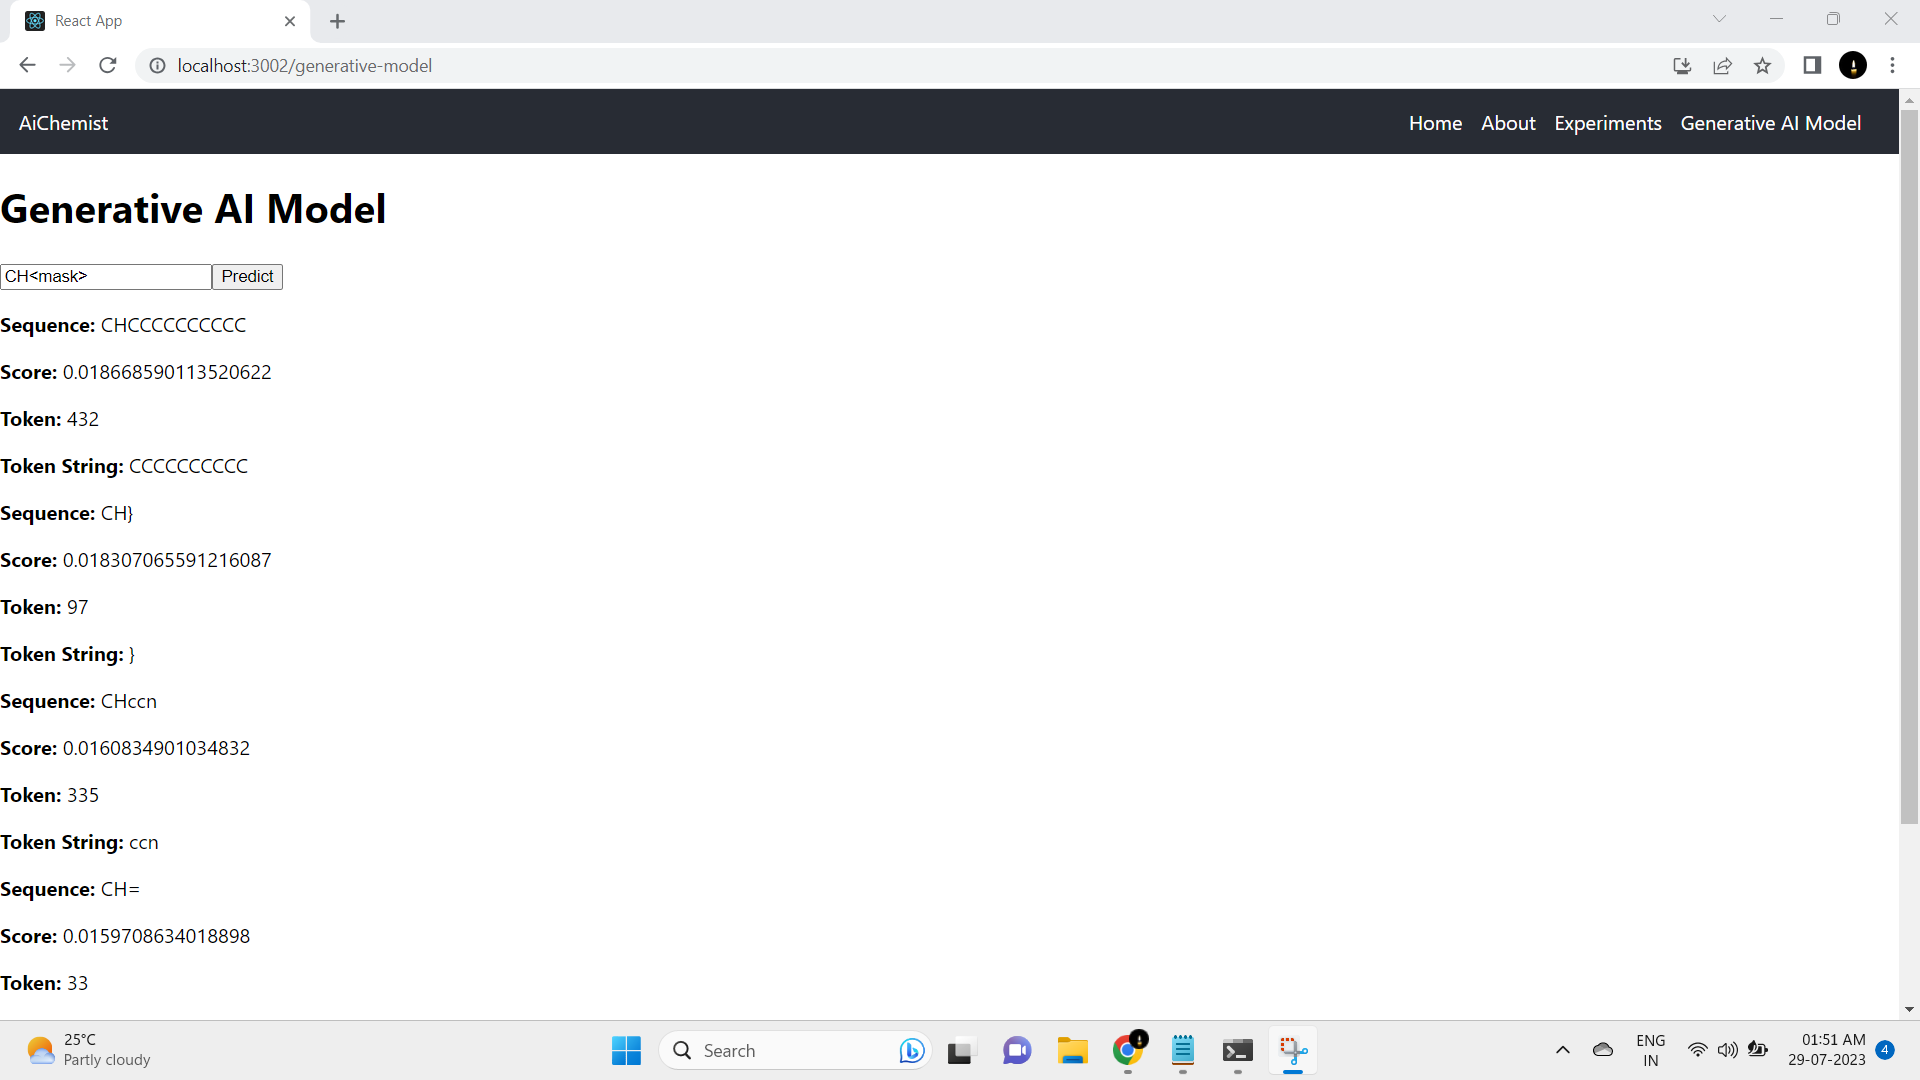Open File Explorer from taskbar
This screenshot has width=1920, height=1080.
point(1072,1051)
